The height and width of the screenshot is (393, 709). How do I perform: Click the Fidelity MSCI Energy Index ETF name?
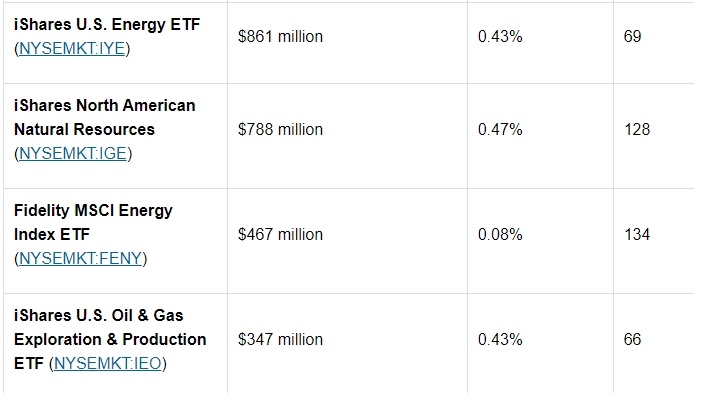coord(93,222)
